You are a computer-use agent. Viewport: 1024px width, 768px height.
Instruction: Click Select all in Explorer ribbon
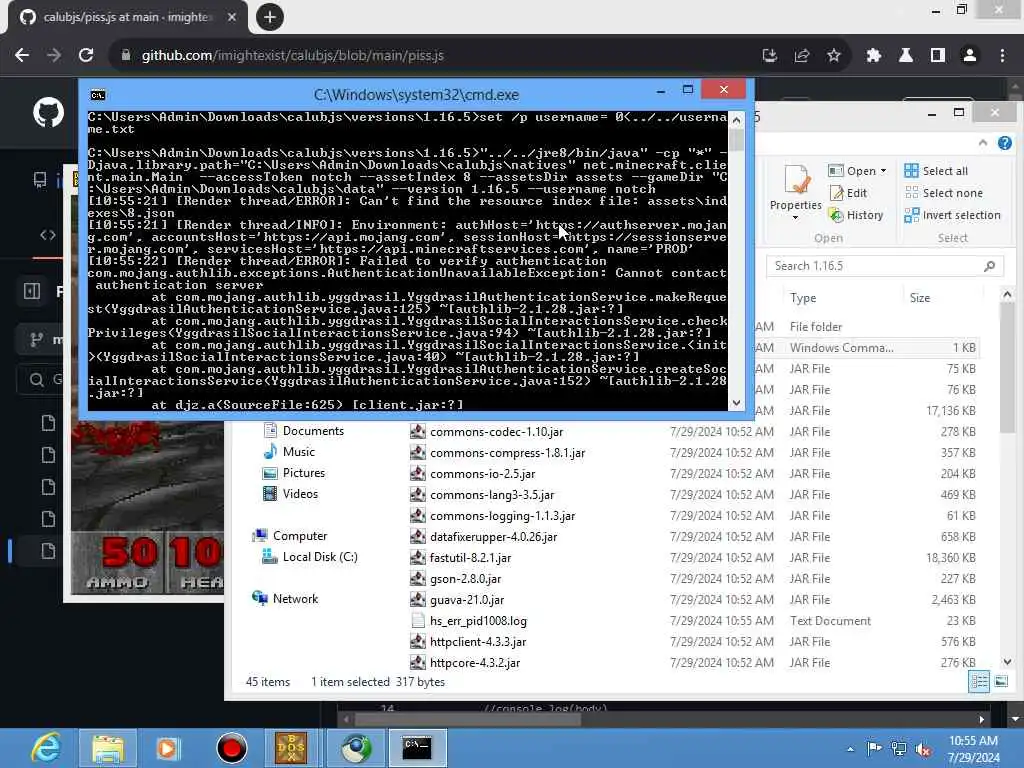[x=936, y=171]
